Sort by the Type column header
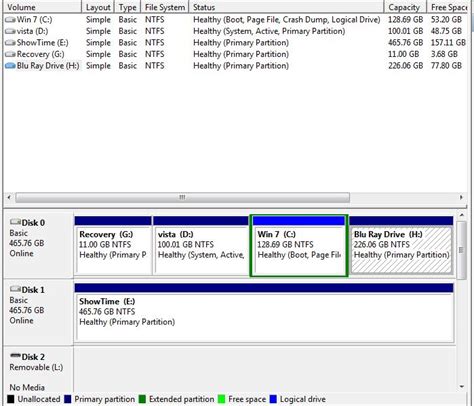This screenshot has height=406, width=474. [128, 7]
